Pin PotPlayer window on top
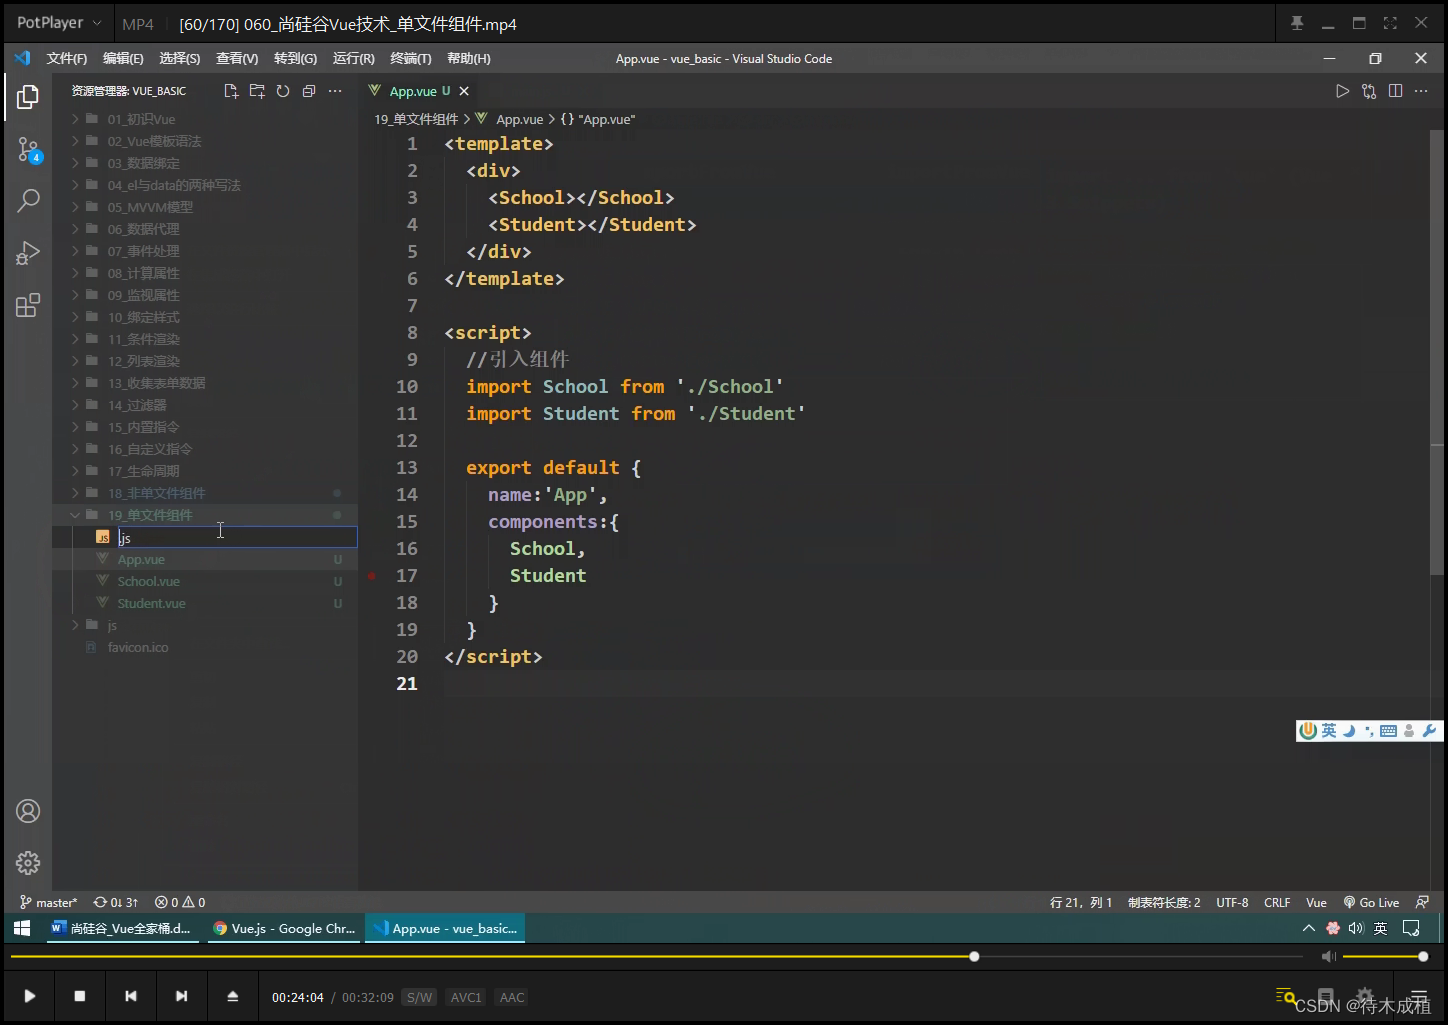 pos(1297,23)
